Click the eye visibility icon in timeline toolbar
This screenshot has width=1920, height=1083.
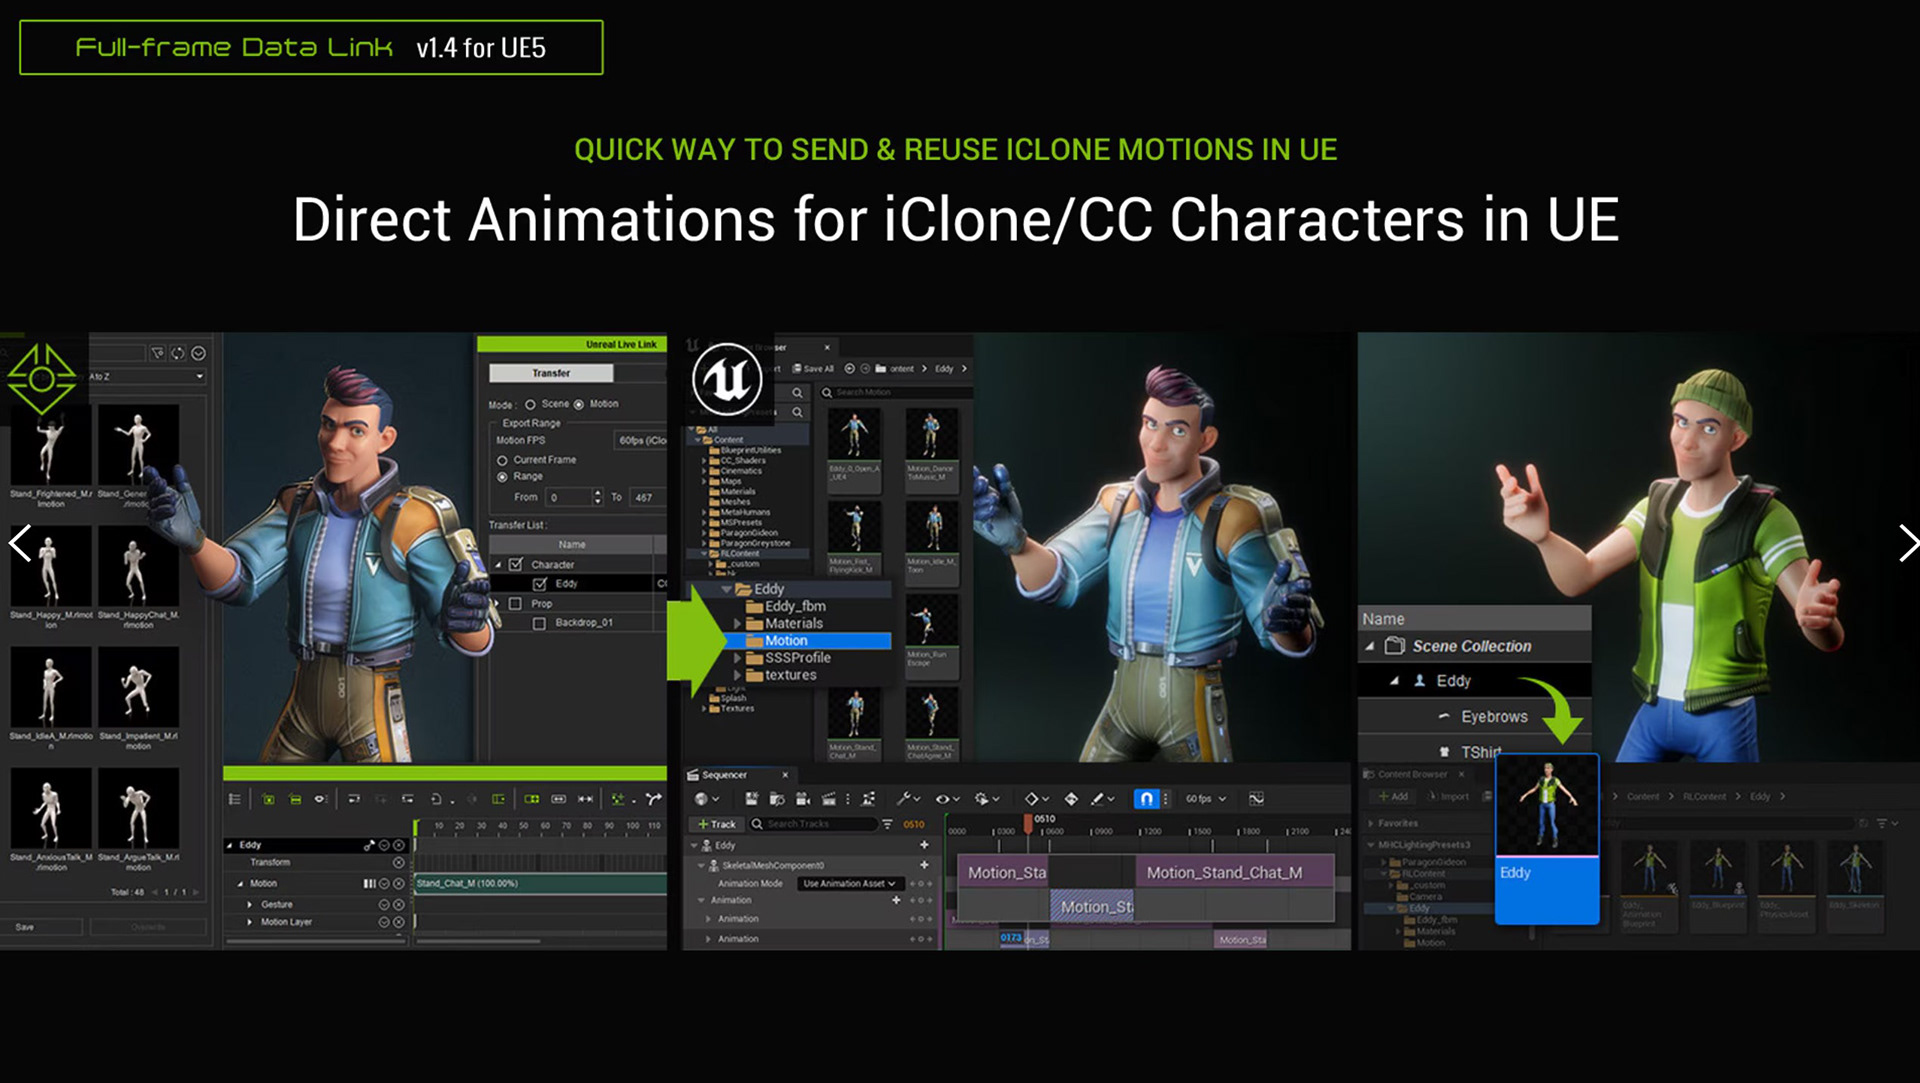(x=320, y=799)
